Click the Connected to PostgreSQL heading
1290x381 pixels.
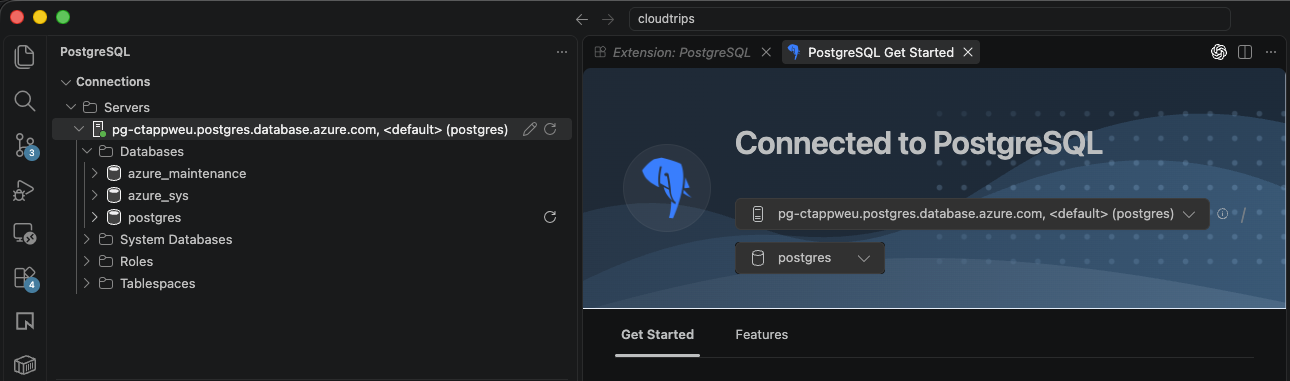pyautogui.click(x=918, y=143)
